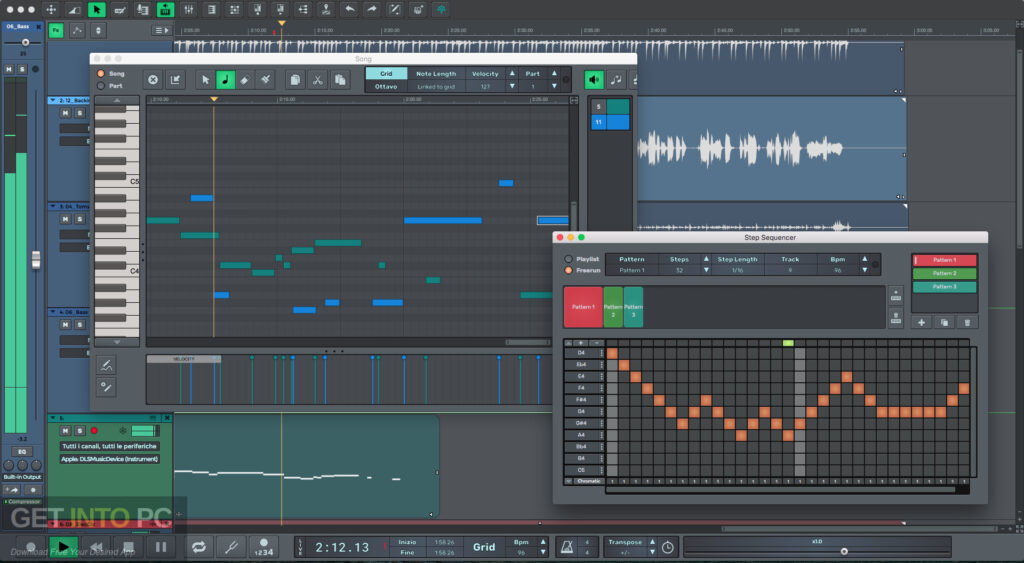The image size is (1024, 563).
Task: Open the mixer faders icon in main toolbar
Action: click(x=189, y=9)
